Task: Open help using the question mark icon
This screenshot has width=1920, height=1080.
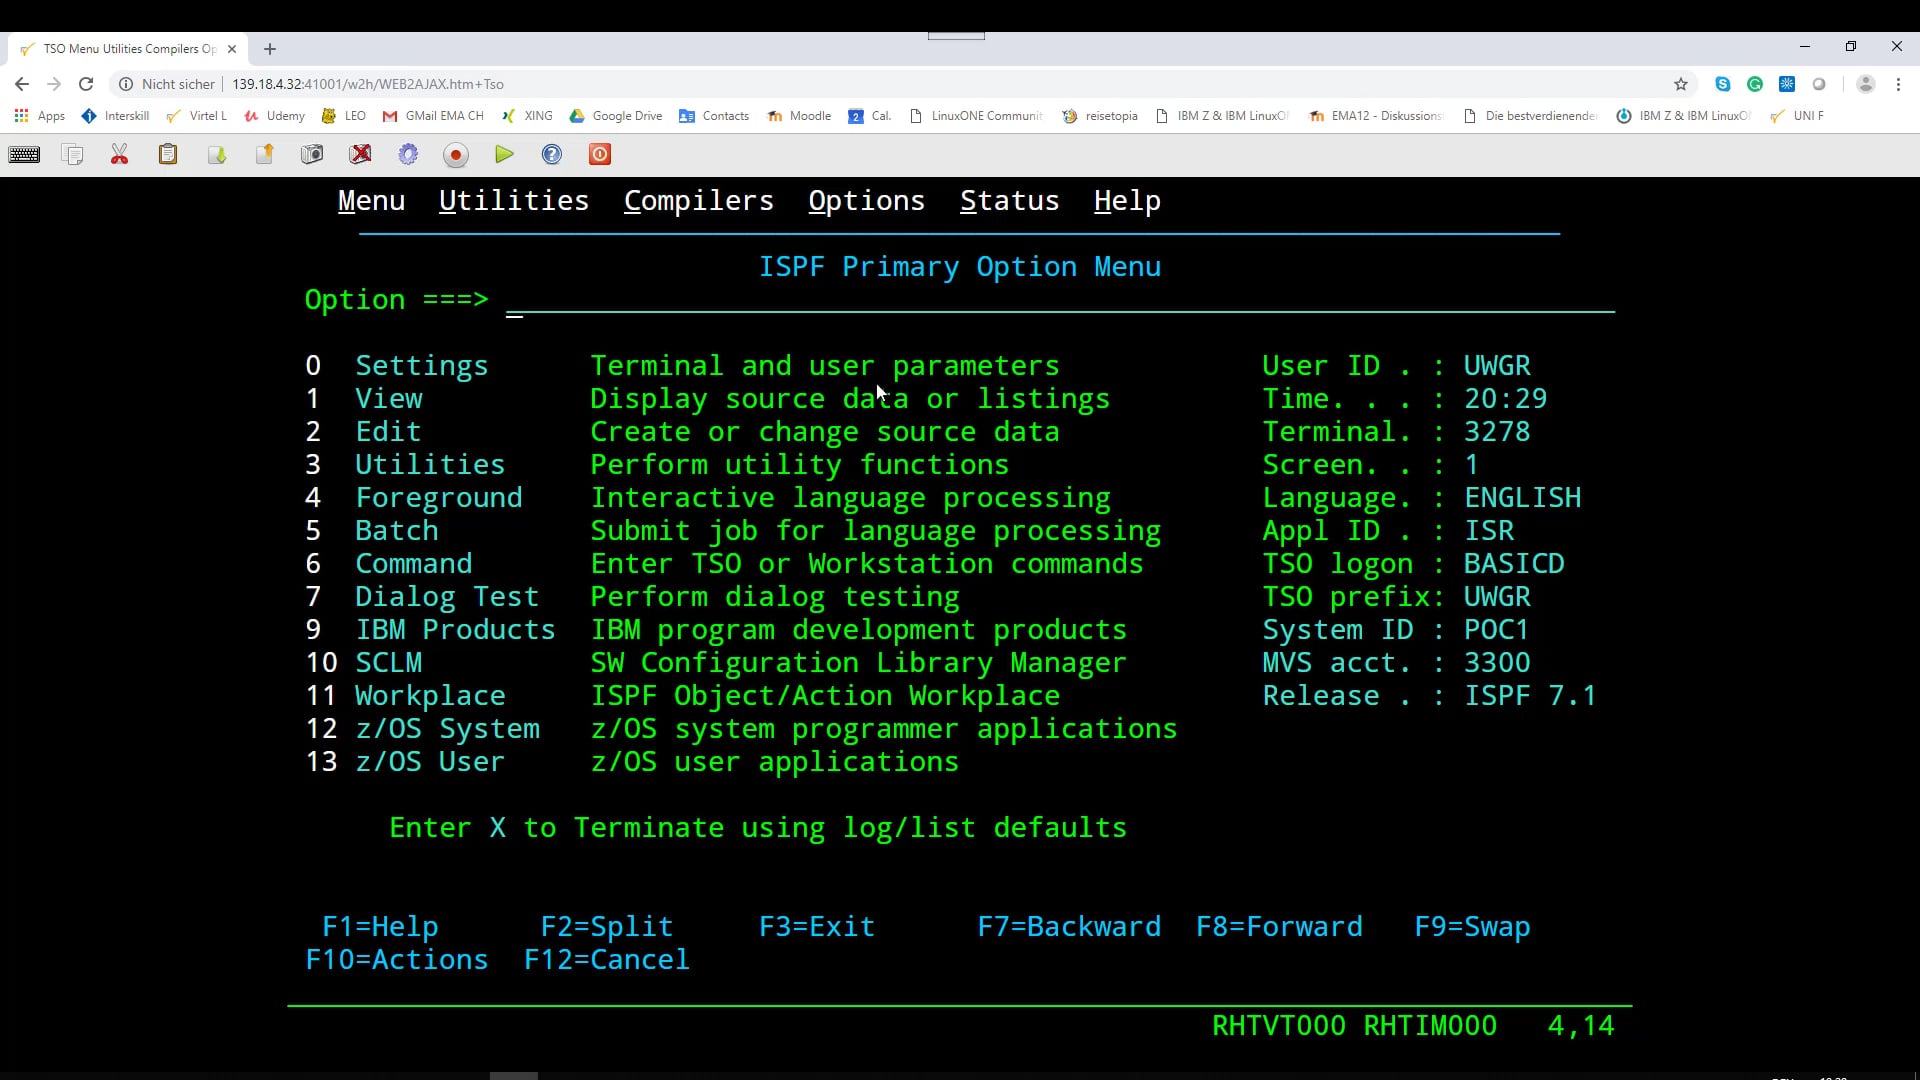Action: pyautogui.click(x=551, y=154)
